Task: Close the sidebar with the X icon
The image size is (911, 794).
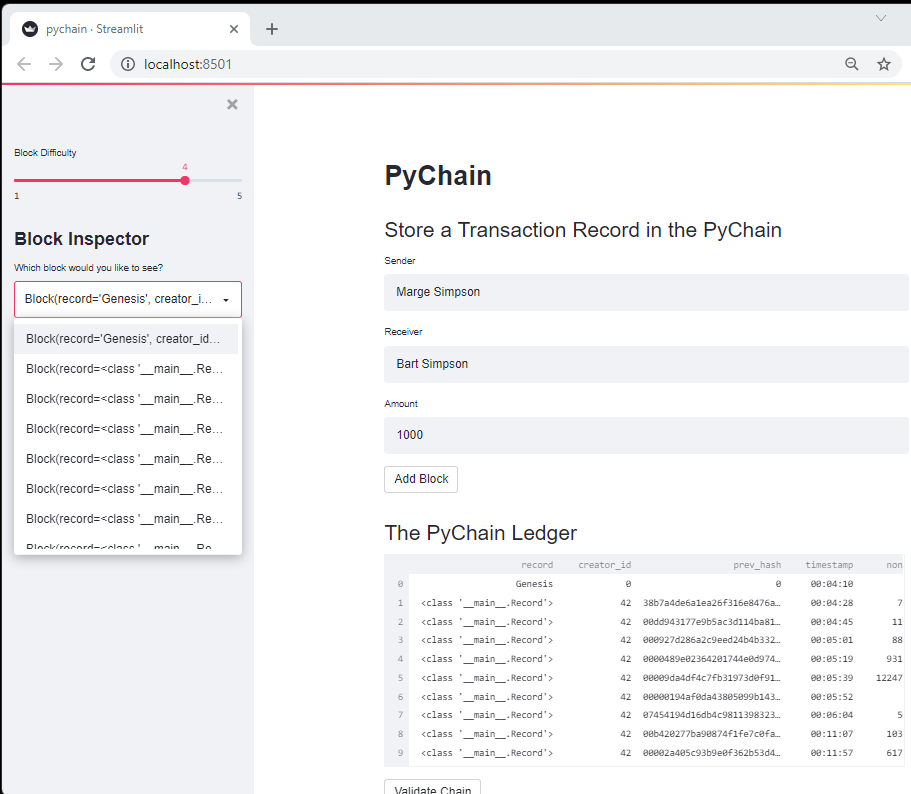Action: coord(232,103)
